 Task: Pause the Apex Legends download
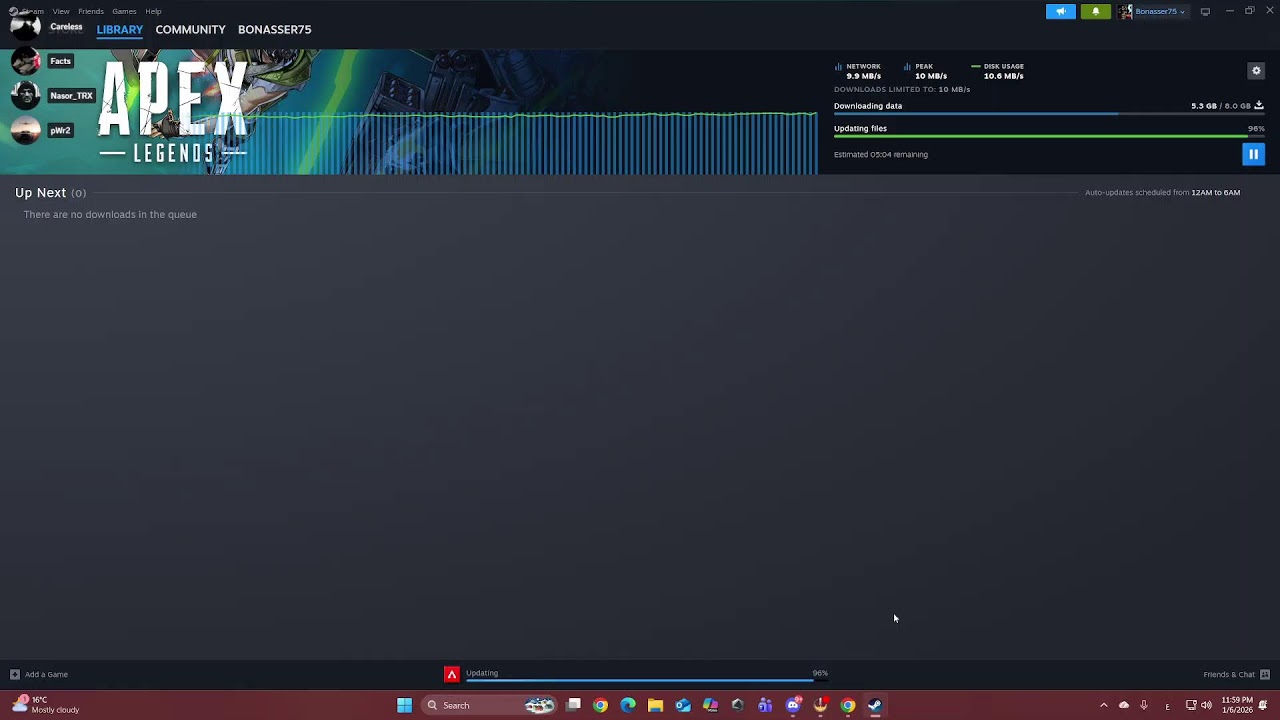tap(1253, 154)
